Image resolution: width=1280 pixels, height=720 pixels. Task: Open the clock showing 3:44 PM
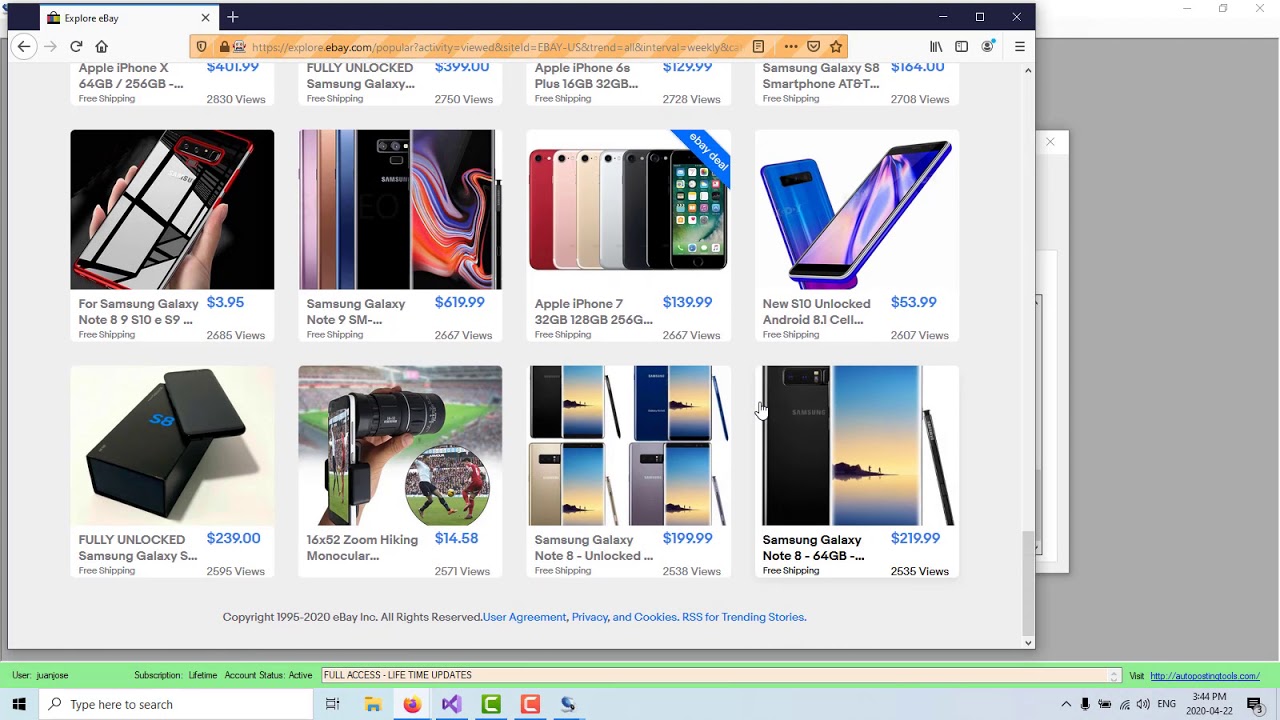(x=1209, y=704)
